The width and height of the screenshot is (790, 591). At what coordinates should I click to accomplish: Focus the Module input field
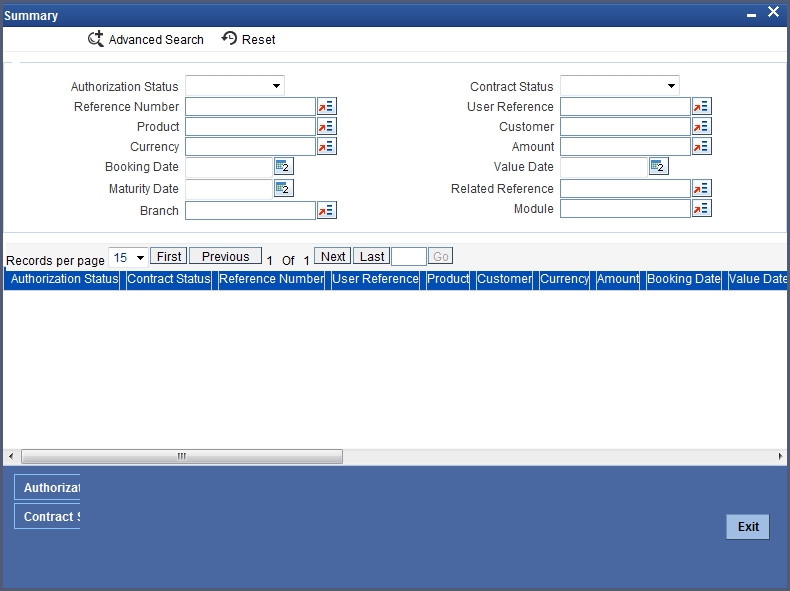click(625, 209)
